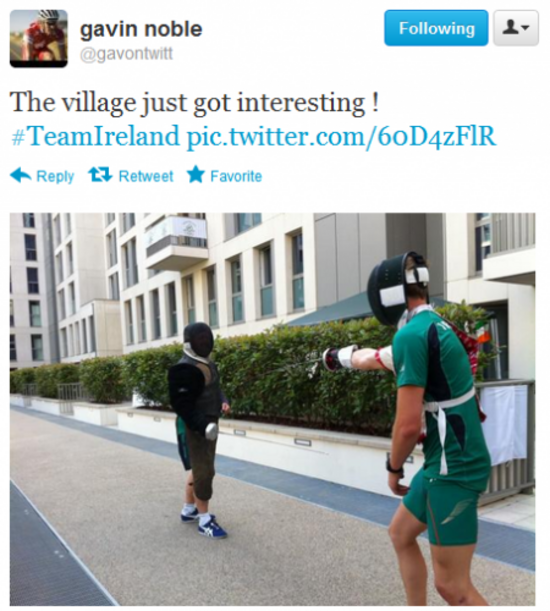Open the attached fencing photo
This screenshot has width=550, height=611.
[x=272, y=409]
